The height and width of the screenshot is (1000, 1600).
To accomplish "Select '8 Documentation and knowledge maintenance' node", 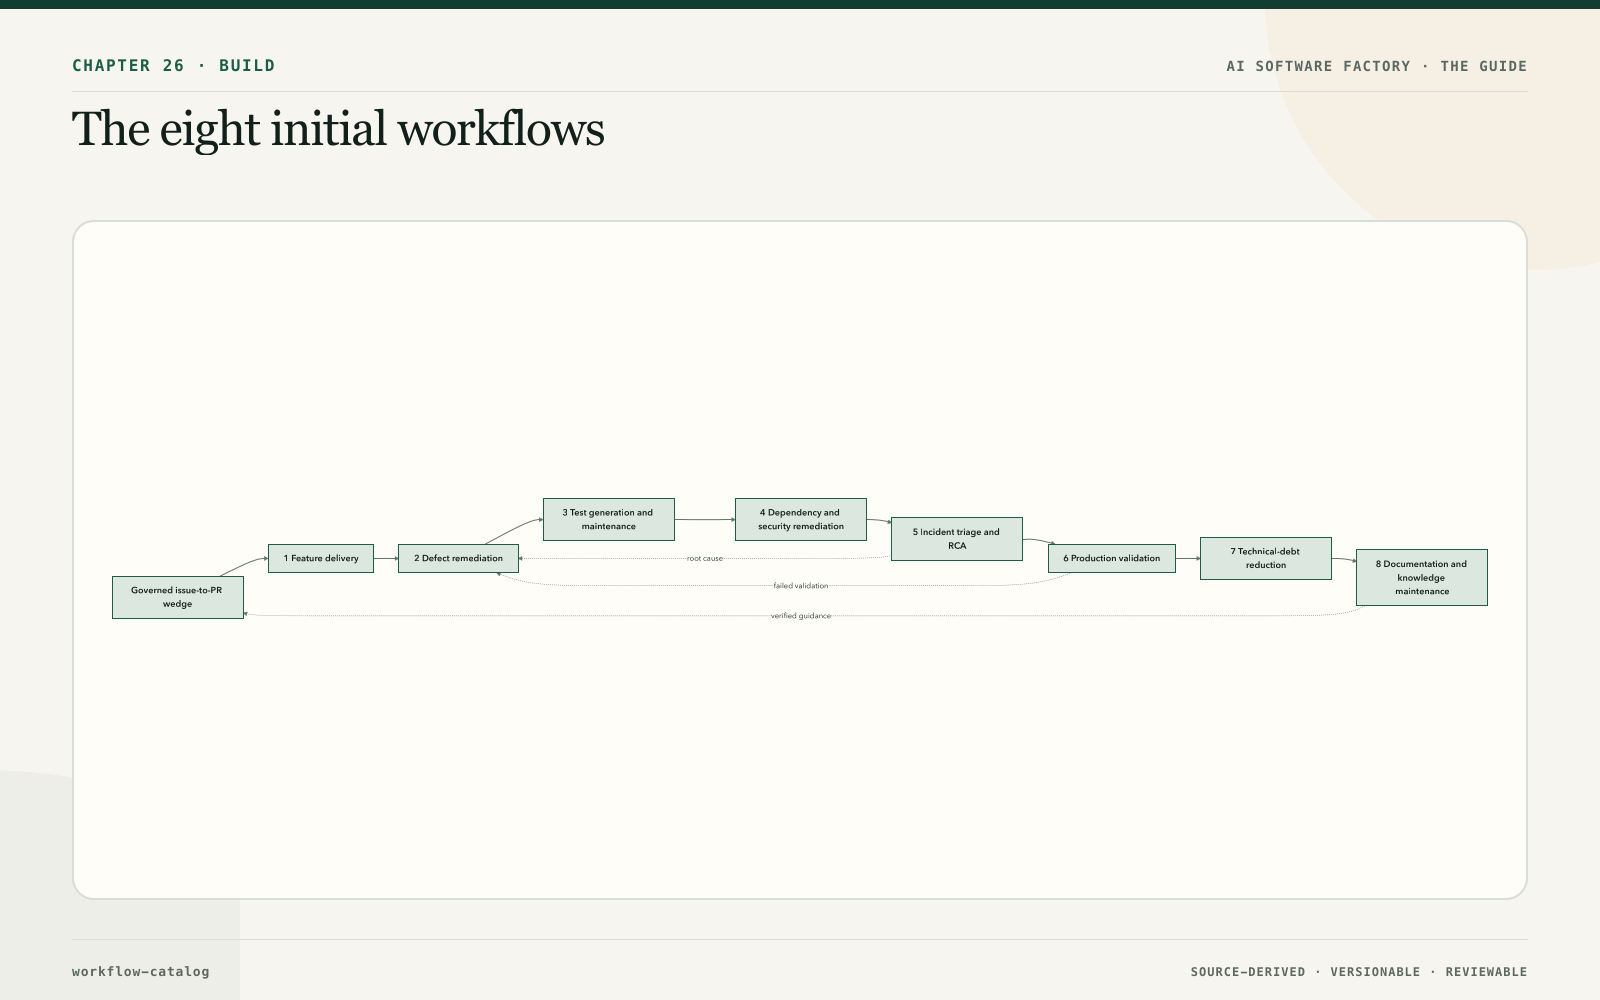I will point(1422,577).
